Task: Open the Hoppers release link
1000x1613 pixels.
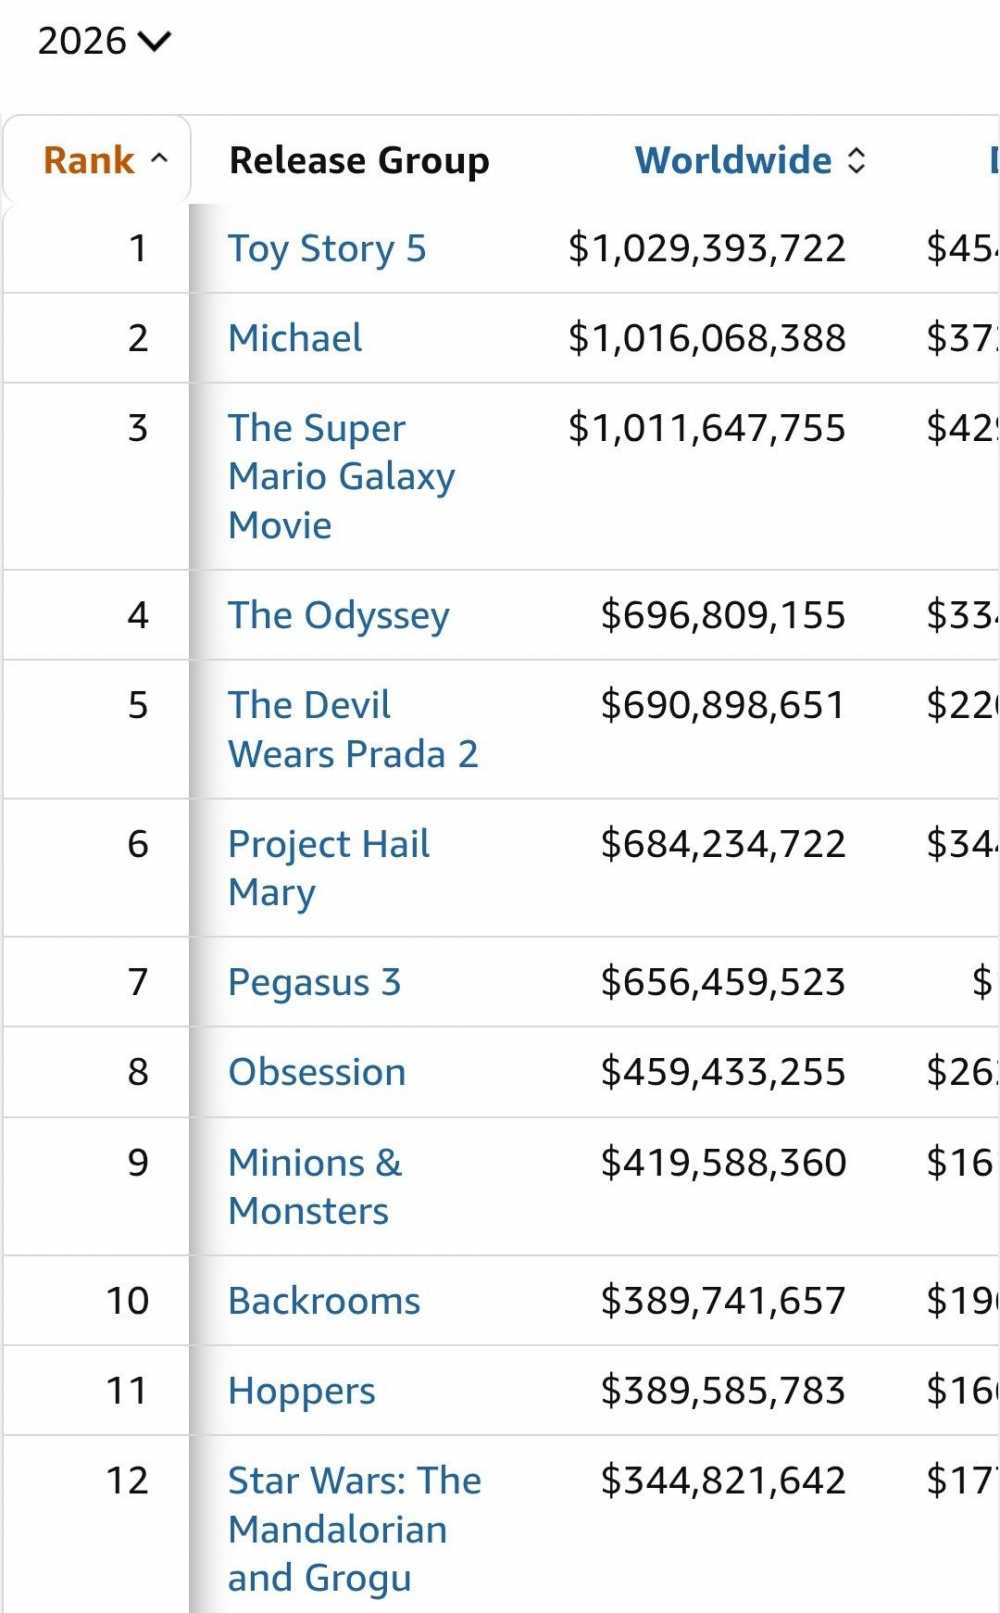Action: [x=301, y=1390]
